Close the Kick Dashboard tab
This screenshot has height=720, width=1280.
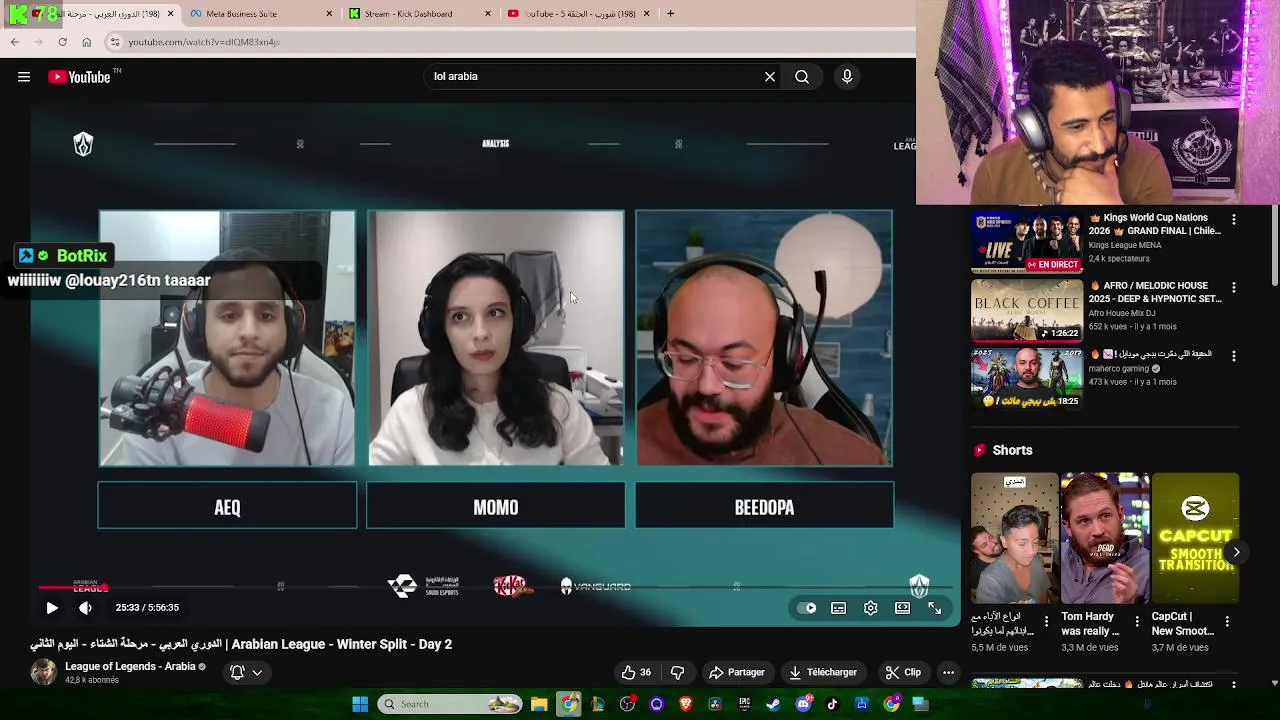pos(488,14)
